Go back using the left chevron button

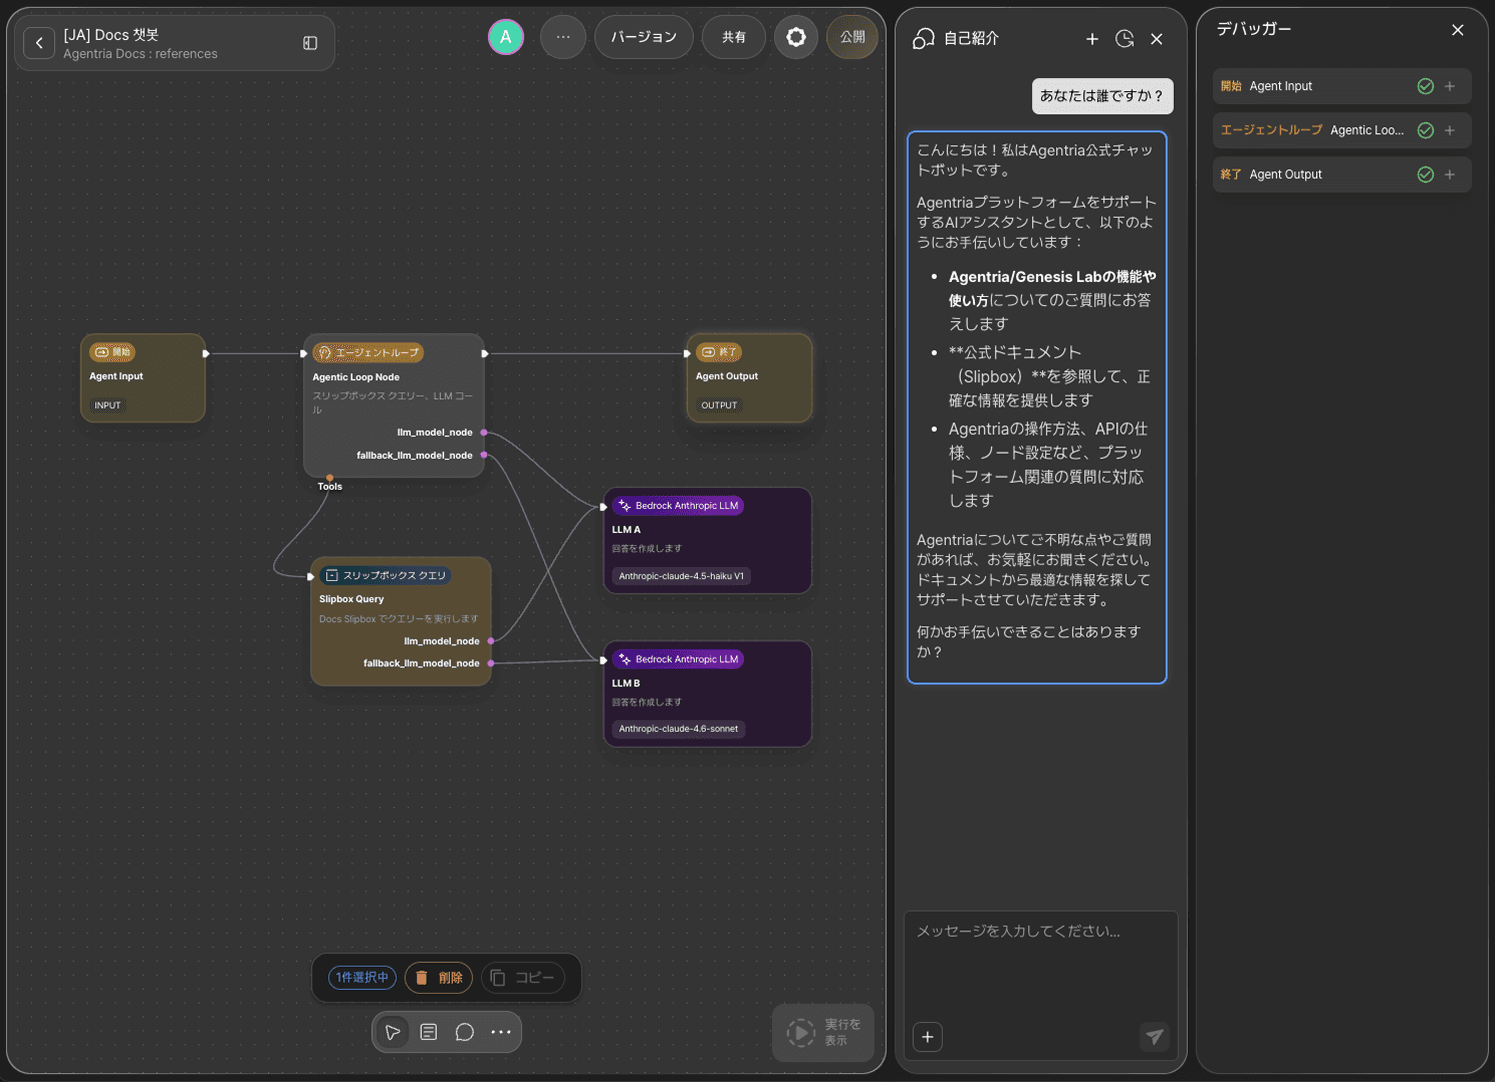tap(39, 43)
